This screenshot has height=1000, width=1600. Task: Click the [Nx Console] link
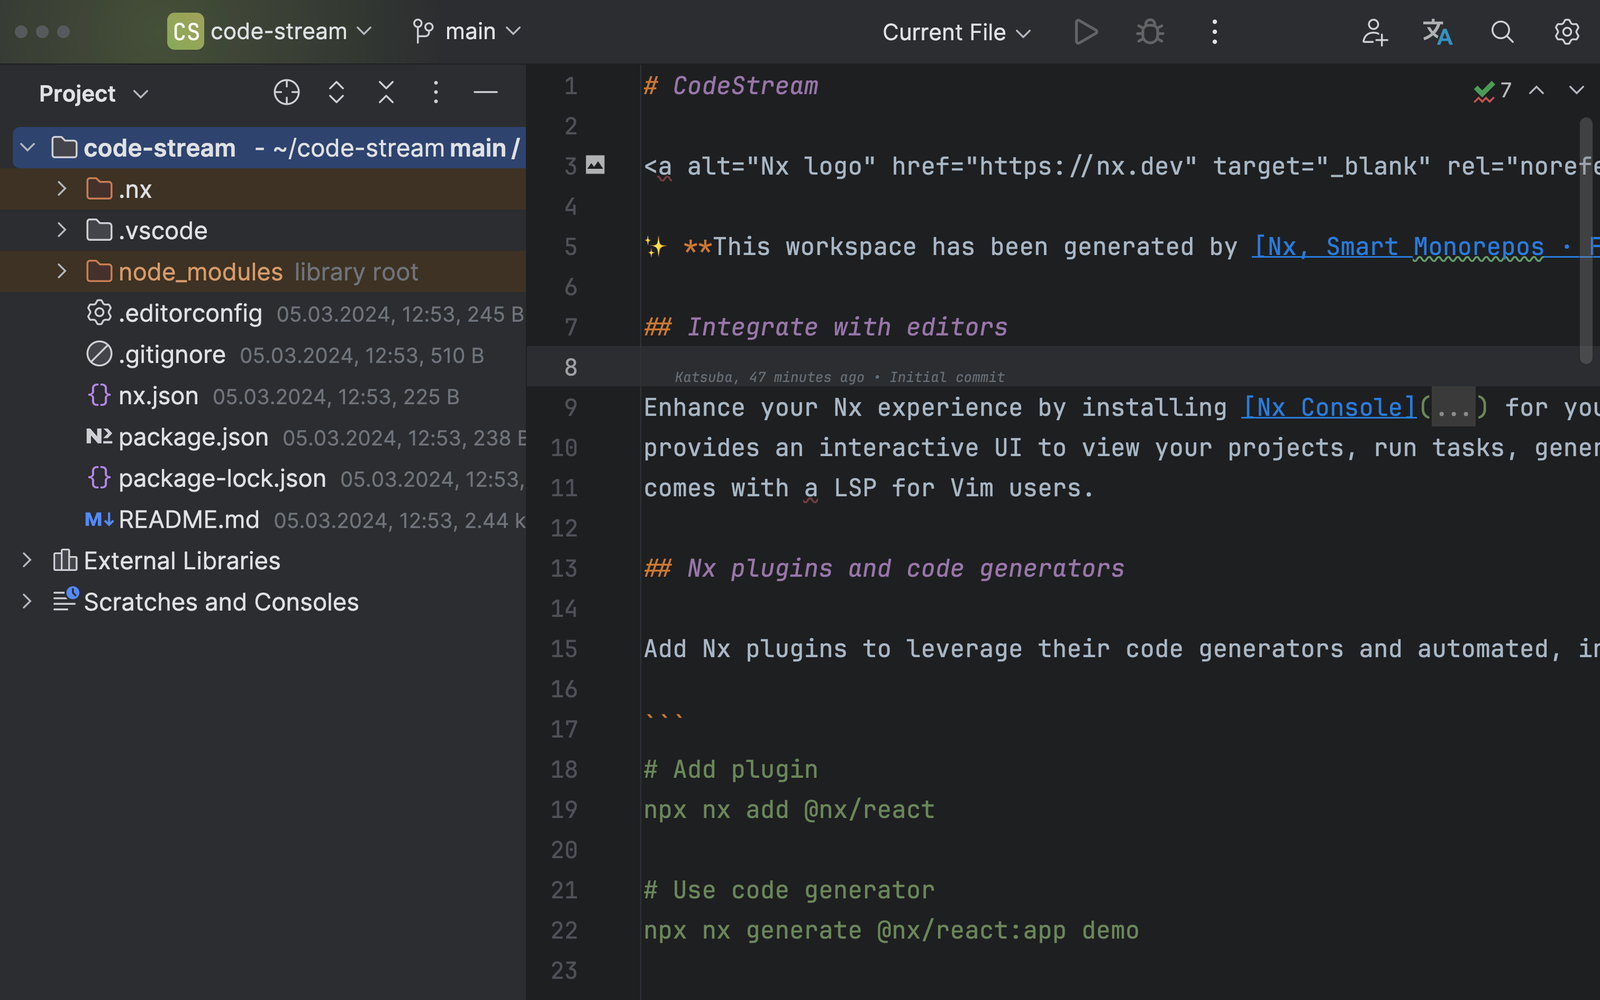coord(1330,407)
